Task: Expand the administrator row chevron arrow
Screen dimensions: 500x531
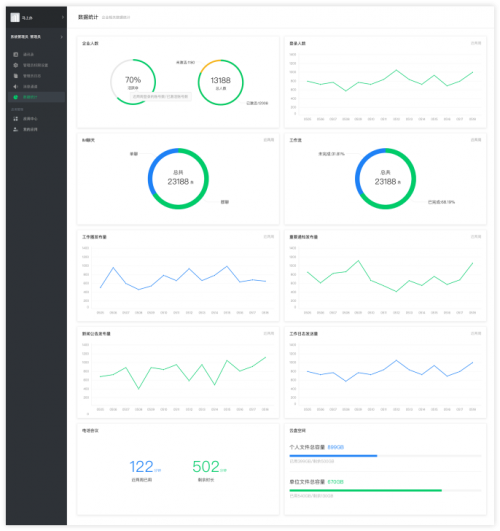Action: [x=61, y=37]
